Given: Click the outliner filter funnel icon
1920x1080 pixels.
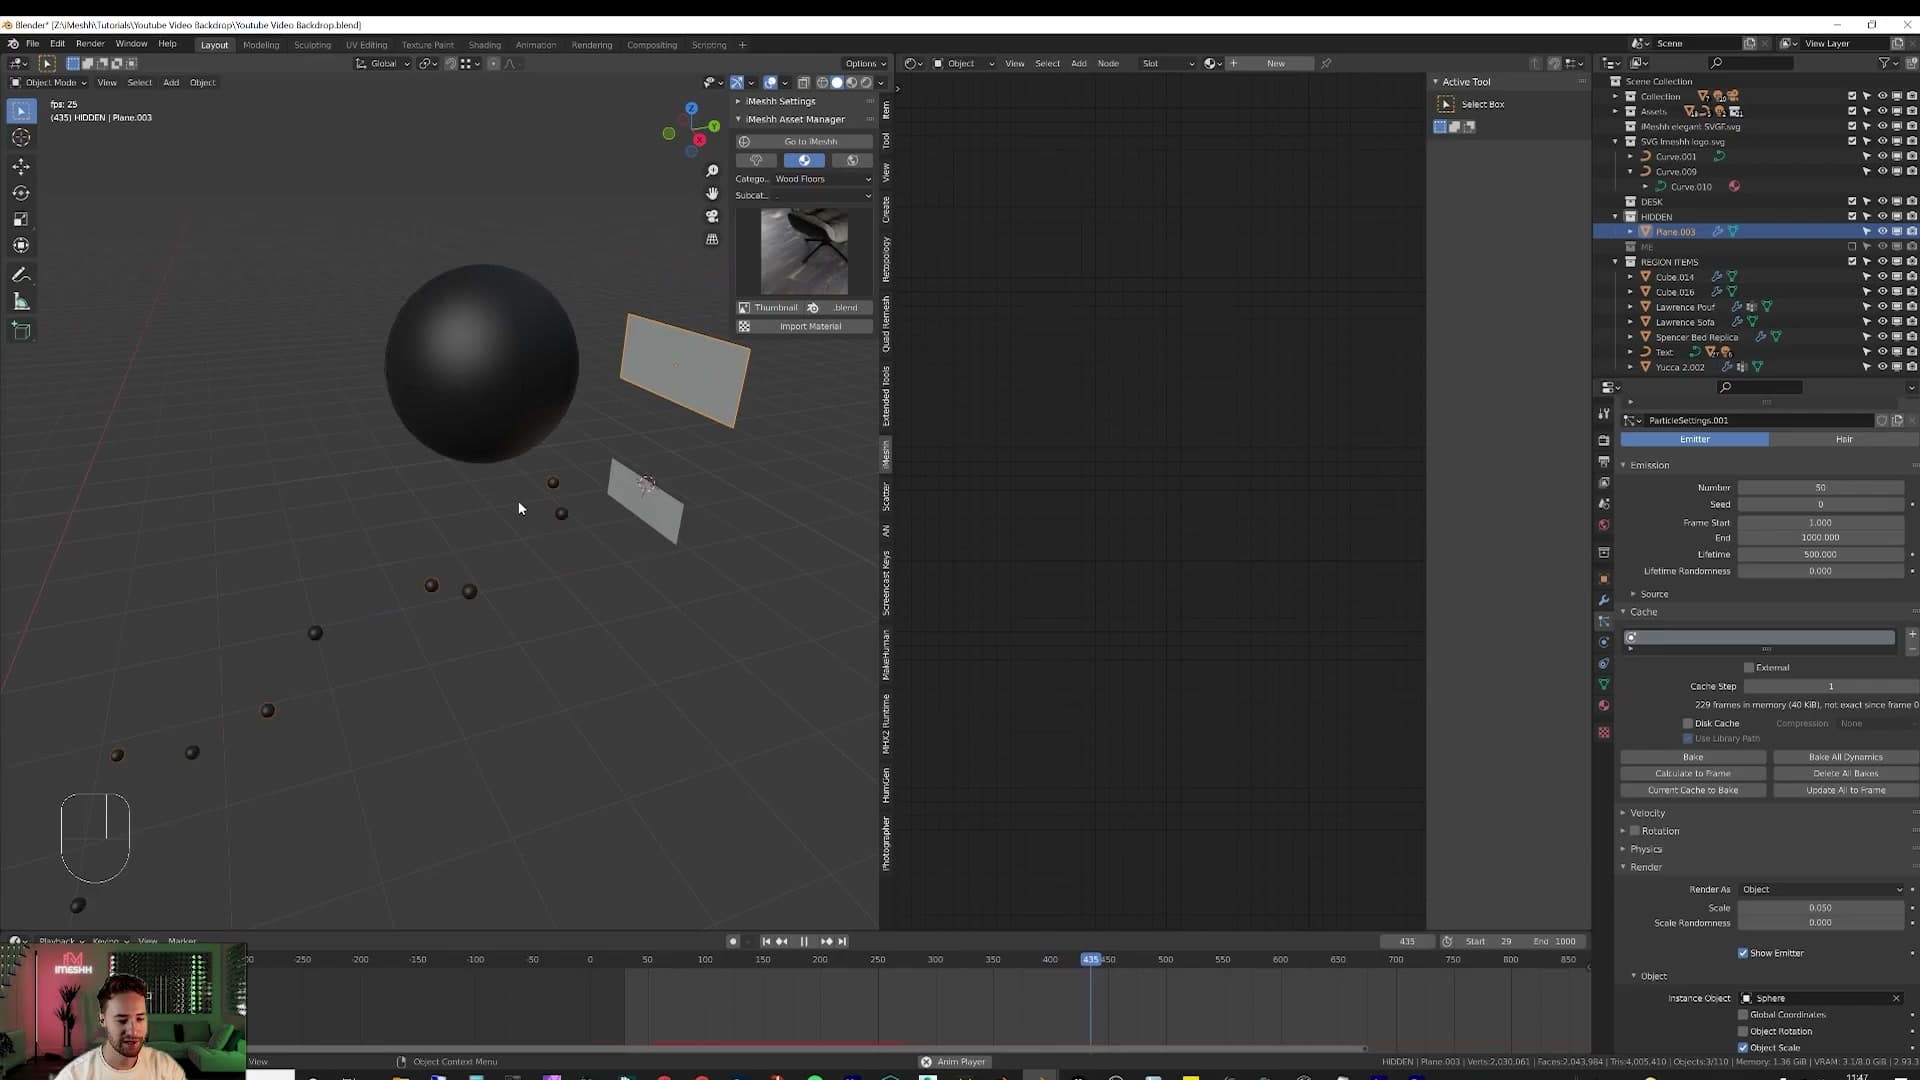Looking at the screenshot, I should coord(1884,63).
